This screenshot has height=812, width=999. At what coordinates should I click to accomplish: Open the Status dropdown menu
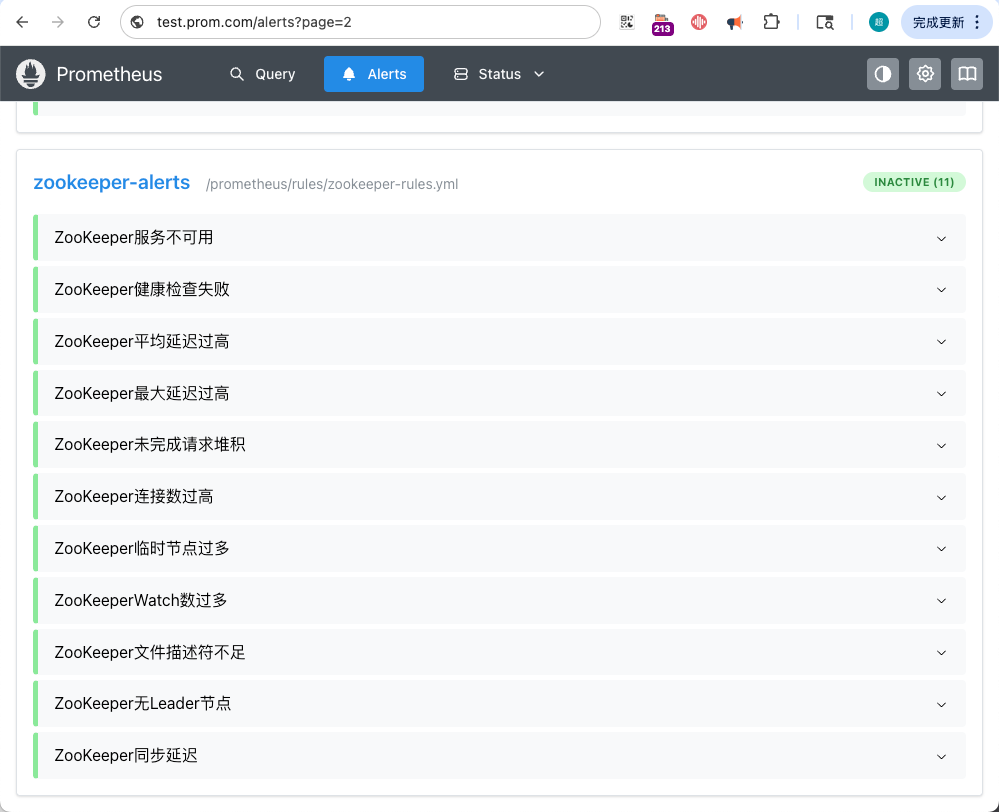click(499, 74)
